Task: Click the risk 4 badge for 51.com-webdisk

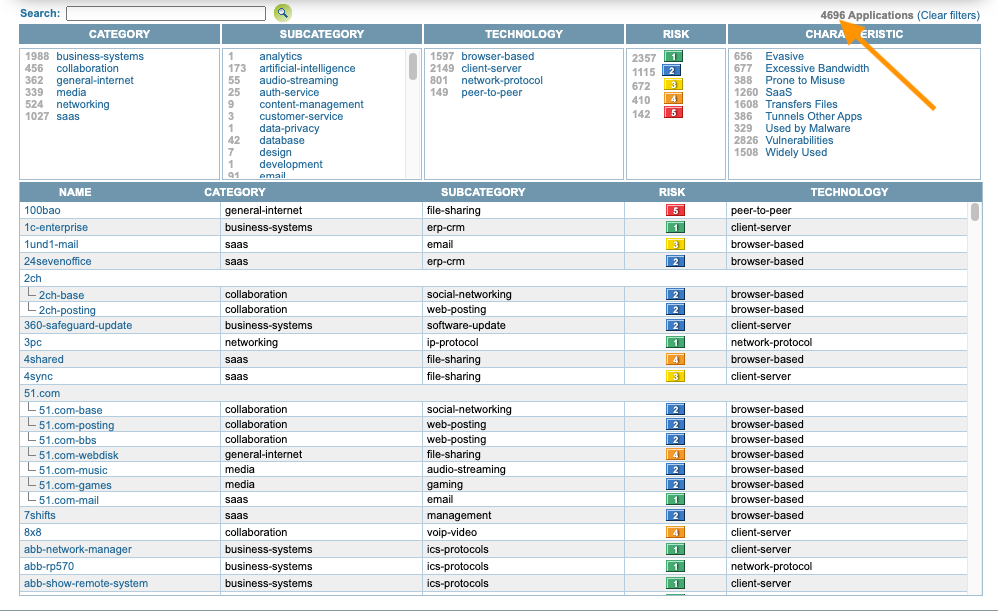Action: tap(675, 455)
